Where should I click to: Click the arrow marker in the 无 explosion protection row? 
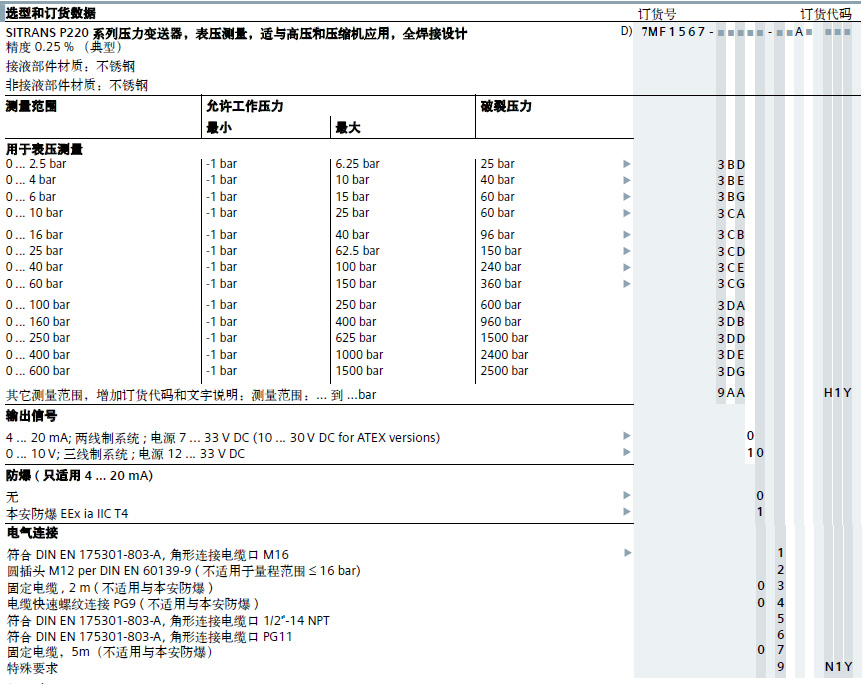tap(627, 495)
